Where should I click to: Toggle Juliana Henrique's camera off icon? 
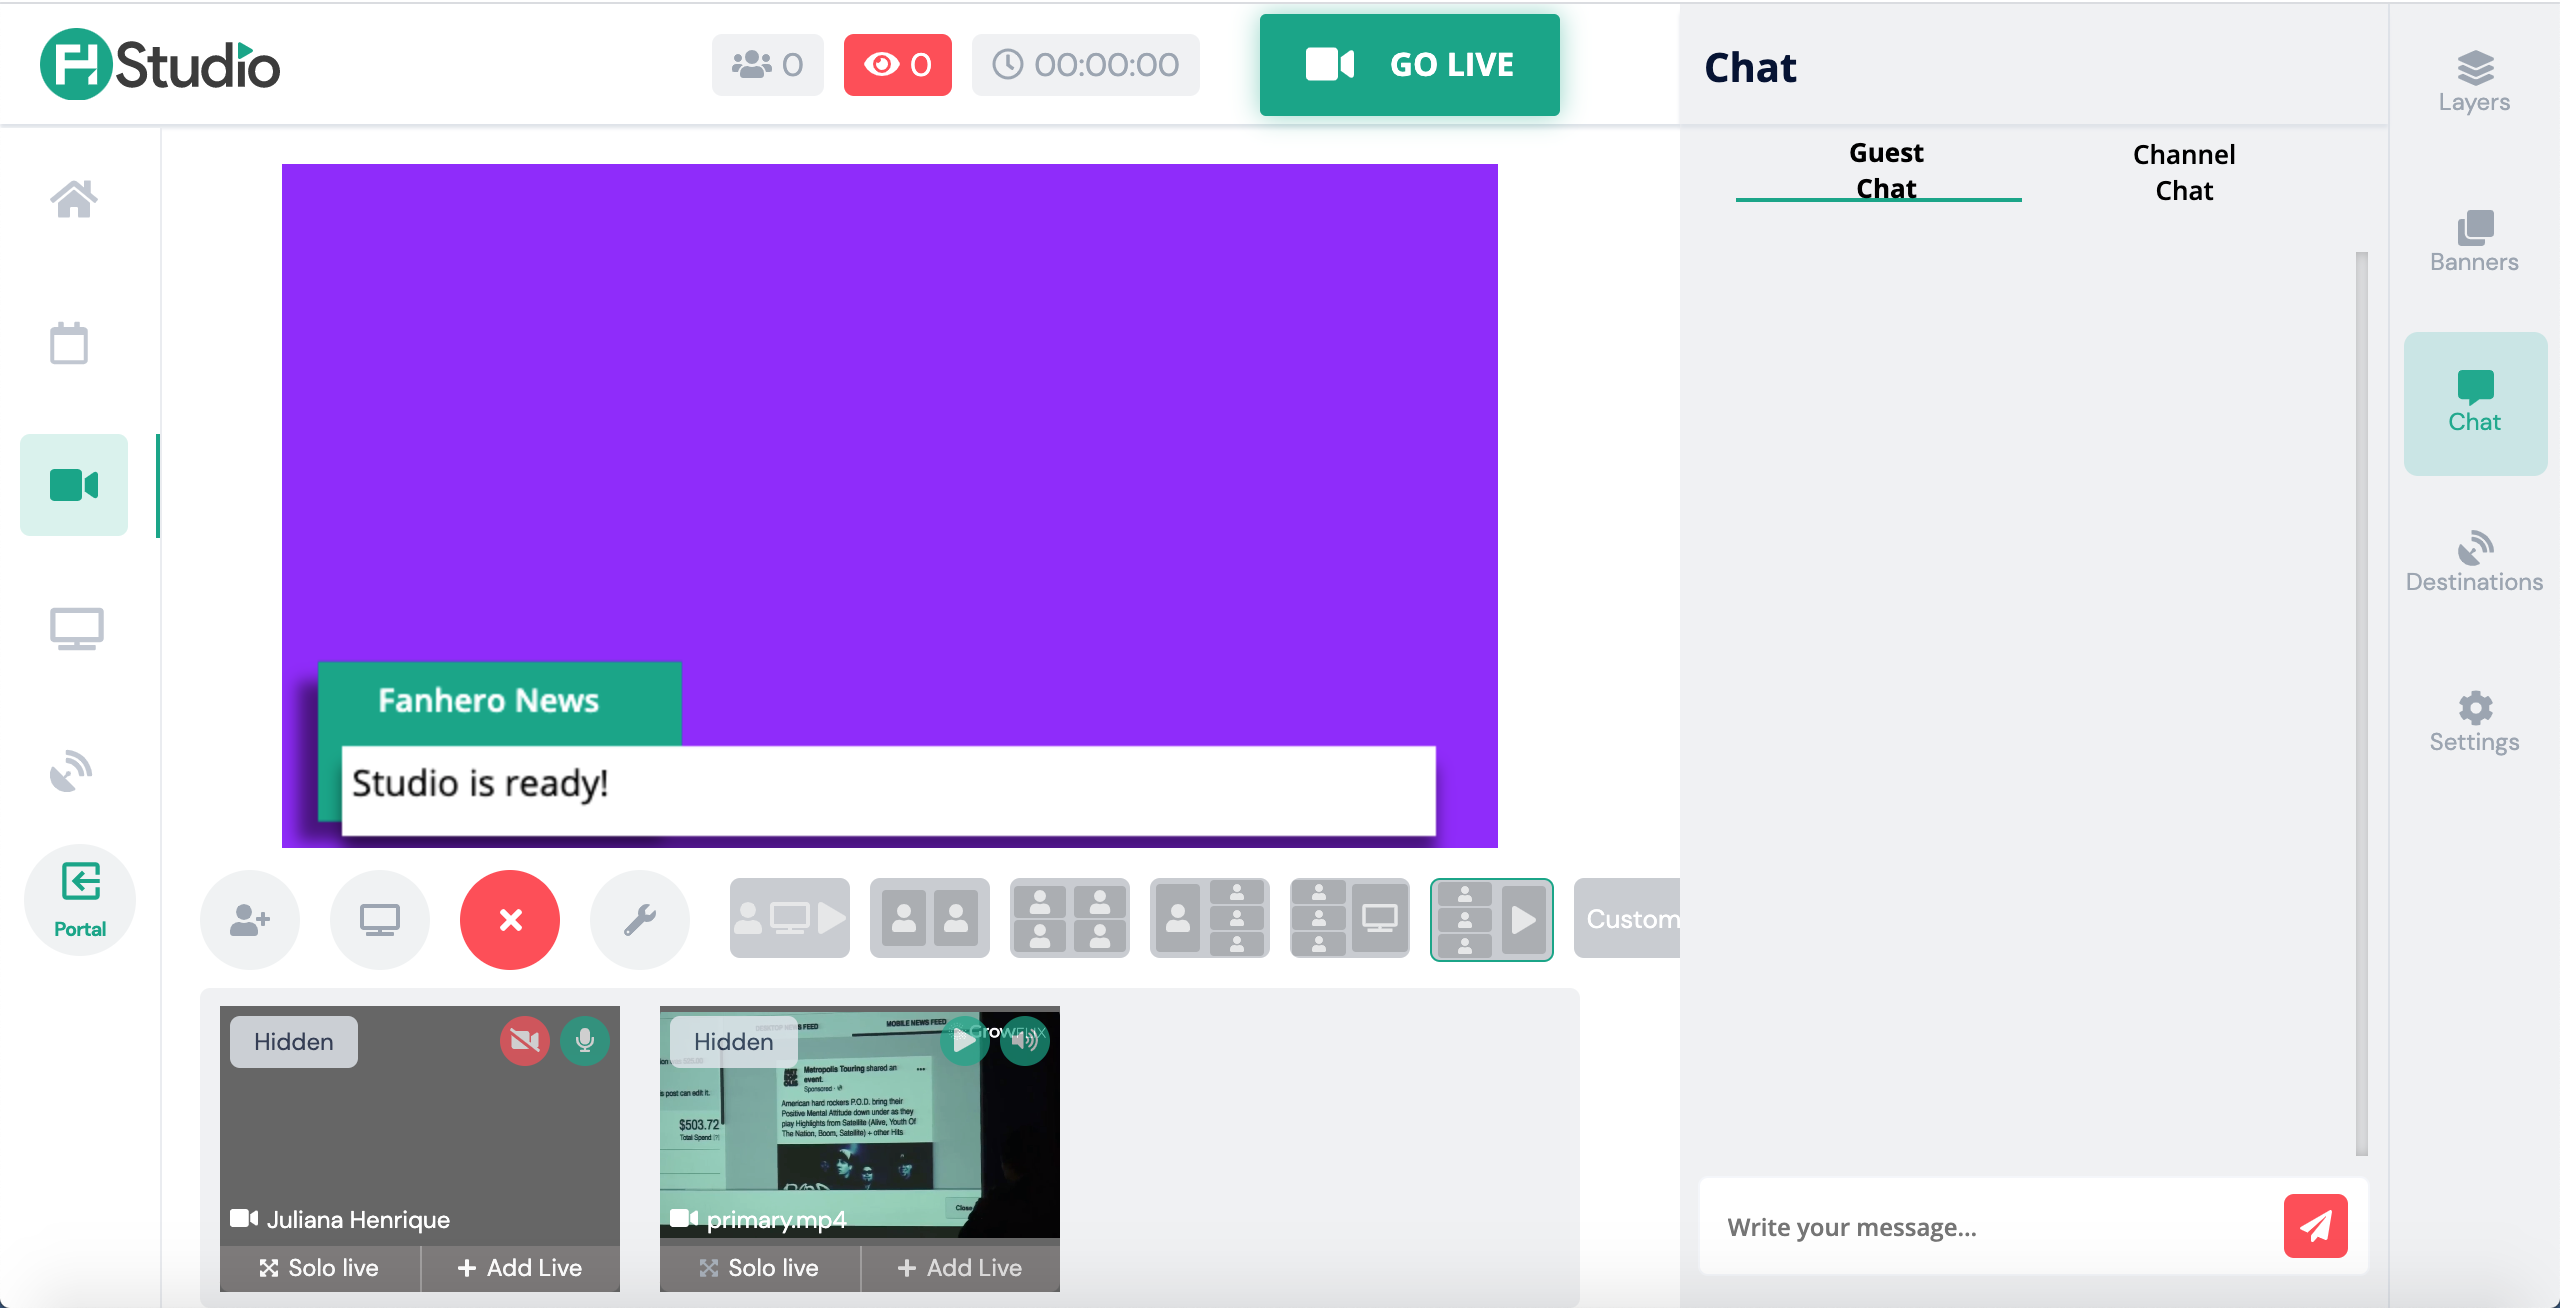click(525, 1041)
